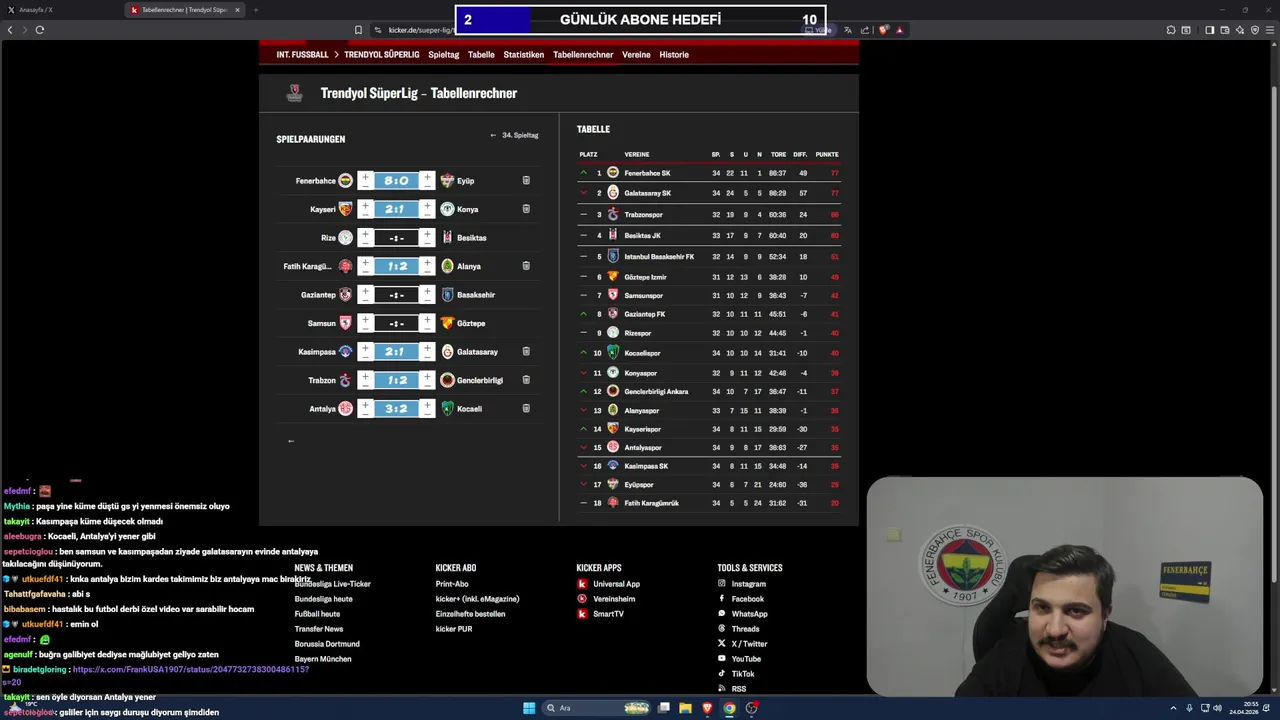This screenshot has height=720, width=1280.
Task: Increase Galatasaray away goals with plus
Action: pos(427,349)
